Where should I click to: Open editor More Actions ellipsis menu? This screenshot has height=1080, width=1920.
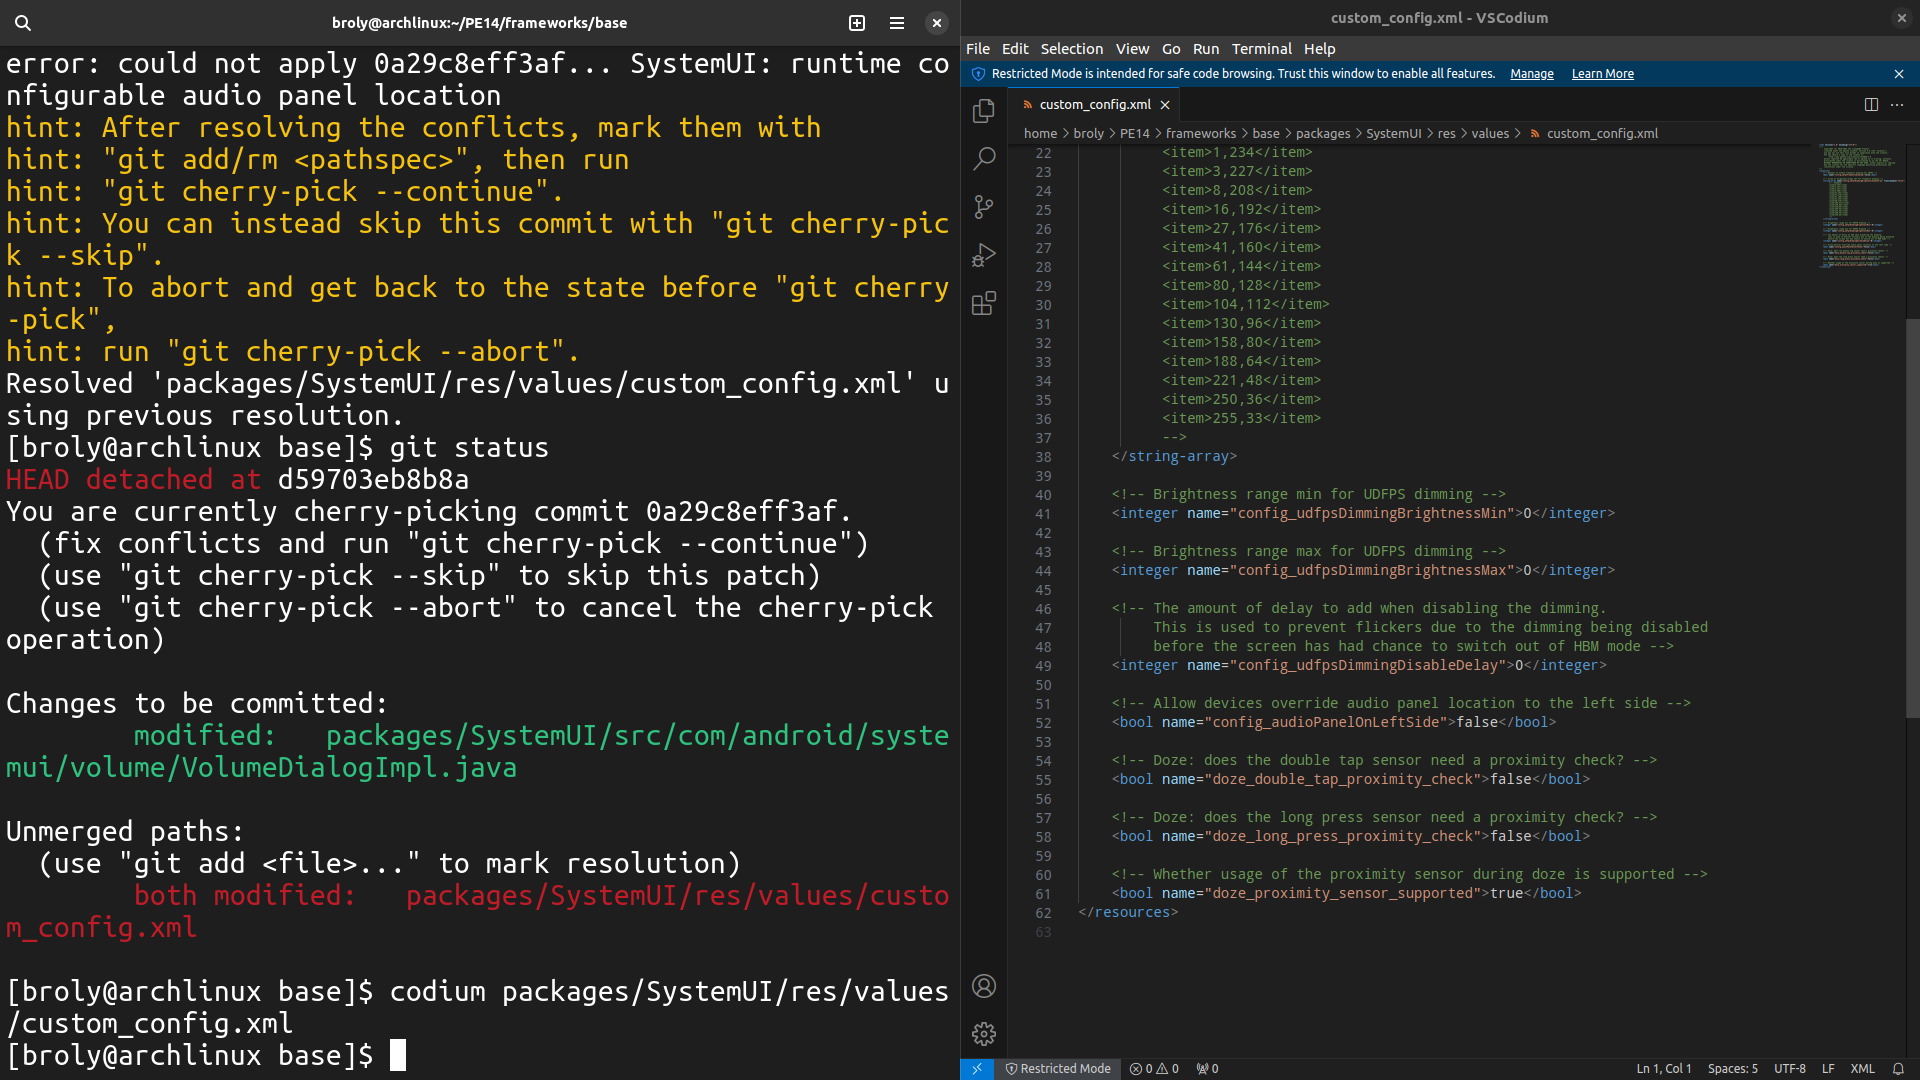tap(1897, 104)
